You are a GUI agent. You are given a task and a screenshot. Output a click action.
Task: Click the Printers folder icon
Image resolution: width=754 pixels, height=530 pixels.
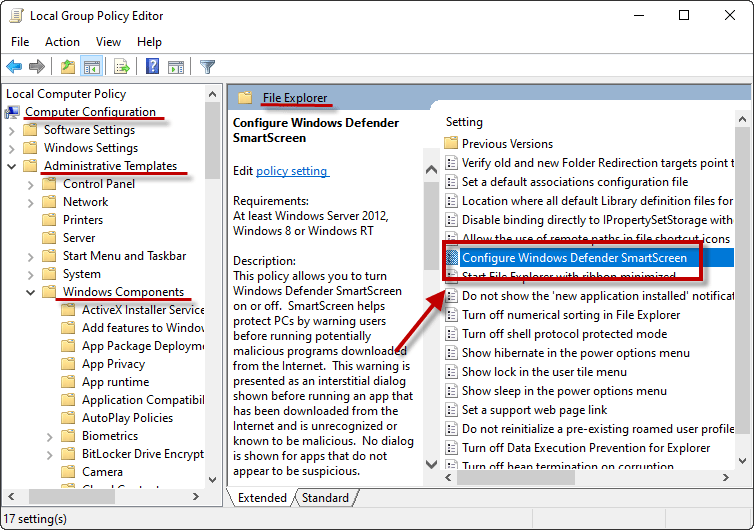(49, 220)
